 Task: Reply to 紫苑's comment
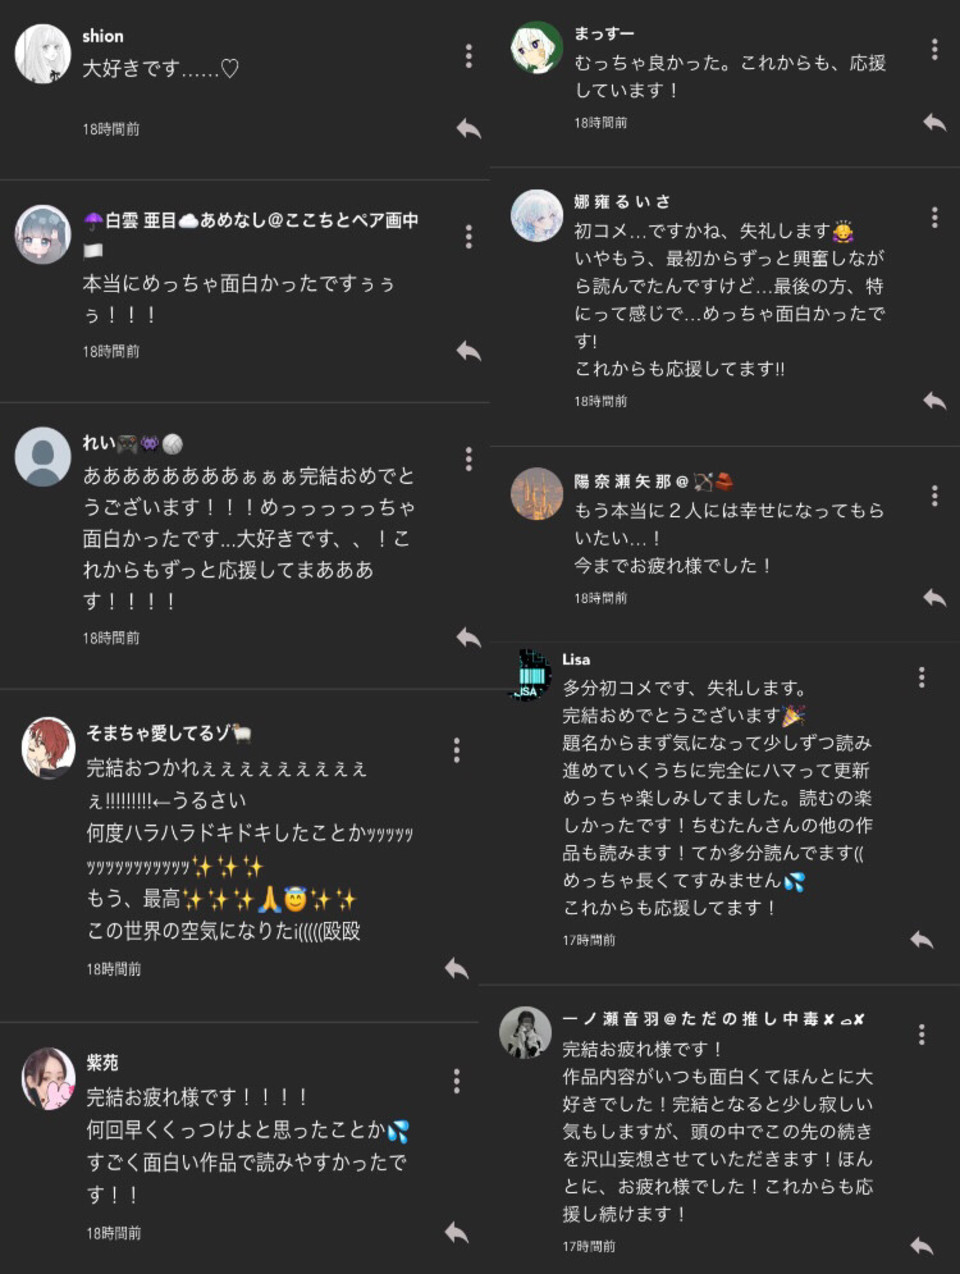click(457, 1232)
